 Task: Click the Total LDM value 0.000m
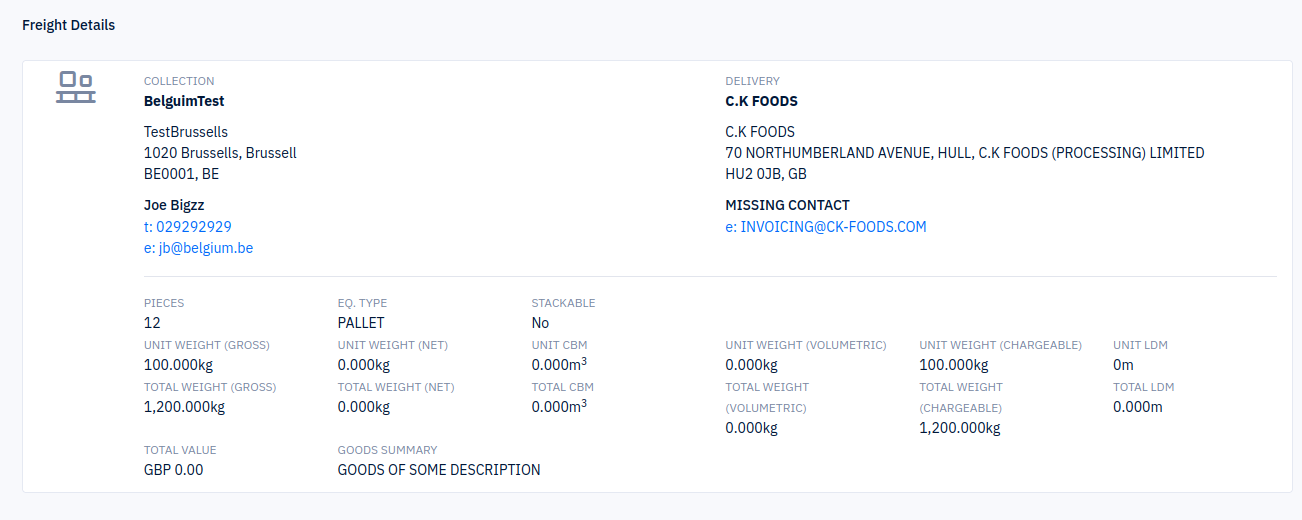[x=1138, y=407]
